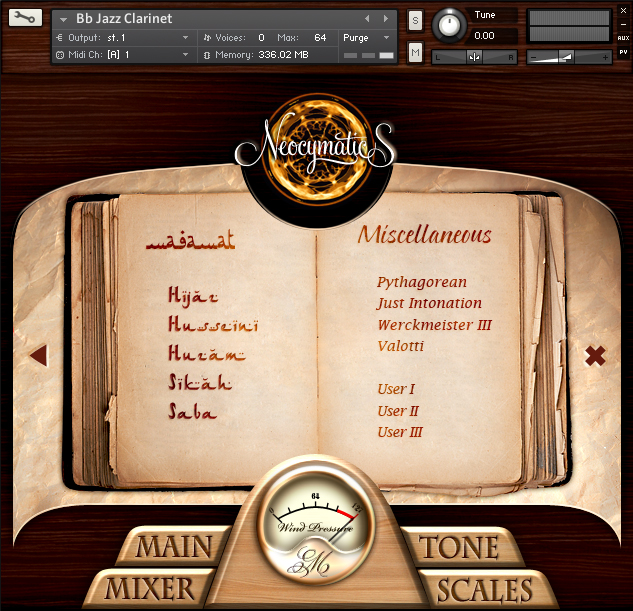Select the Valotti tuning
The height and width of the screenshot is (611, 633).
tap(400, 346)
